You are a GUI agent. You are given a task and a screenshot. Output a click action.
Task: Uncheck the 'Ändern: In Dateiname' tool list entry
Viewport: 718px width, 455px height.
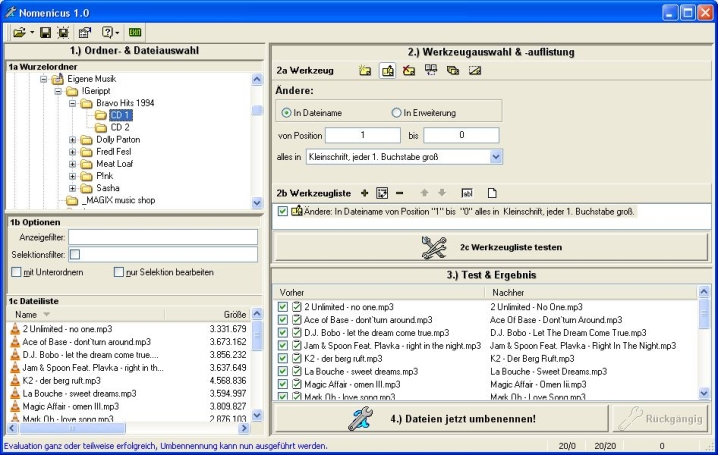point(283,211)
